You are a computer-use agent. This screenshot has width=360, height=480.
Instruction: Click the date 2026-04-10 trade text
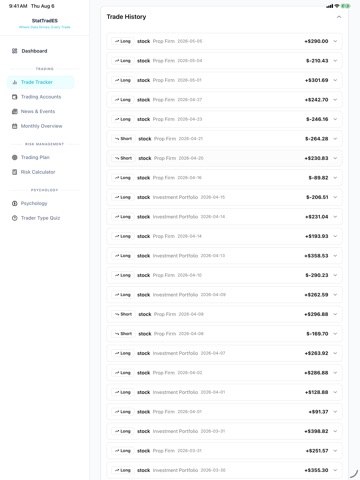(x=190, y=275)
